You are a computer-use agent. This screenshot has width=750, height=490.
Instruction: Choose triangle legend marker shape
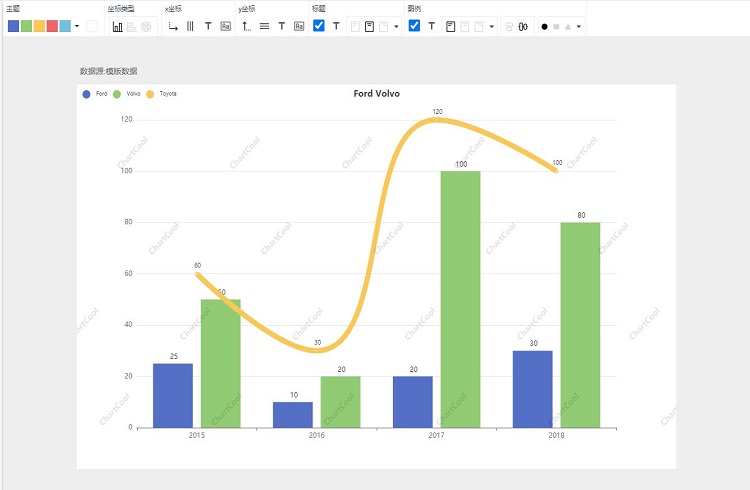[x=568, y=27]
